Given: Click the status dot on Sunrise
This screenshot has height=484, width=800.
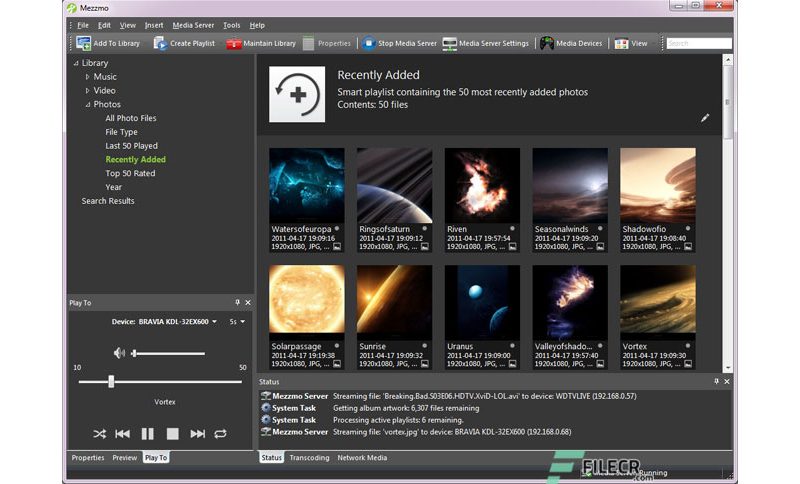Looking at the screenshot, I should pos(424,346).
